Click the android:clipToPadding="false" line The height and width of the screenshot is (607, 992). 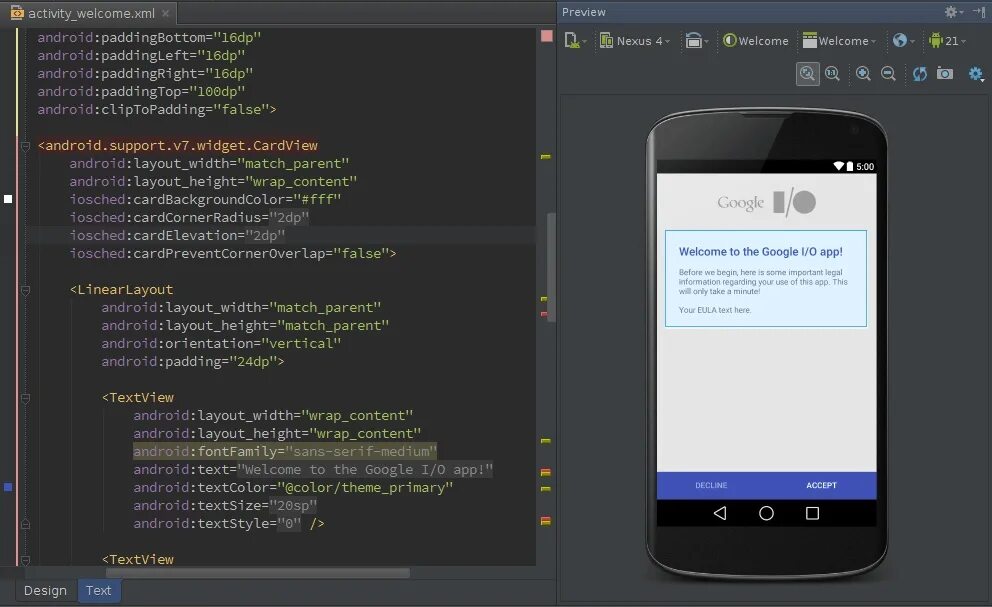click(x=157, y=110)
